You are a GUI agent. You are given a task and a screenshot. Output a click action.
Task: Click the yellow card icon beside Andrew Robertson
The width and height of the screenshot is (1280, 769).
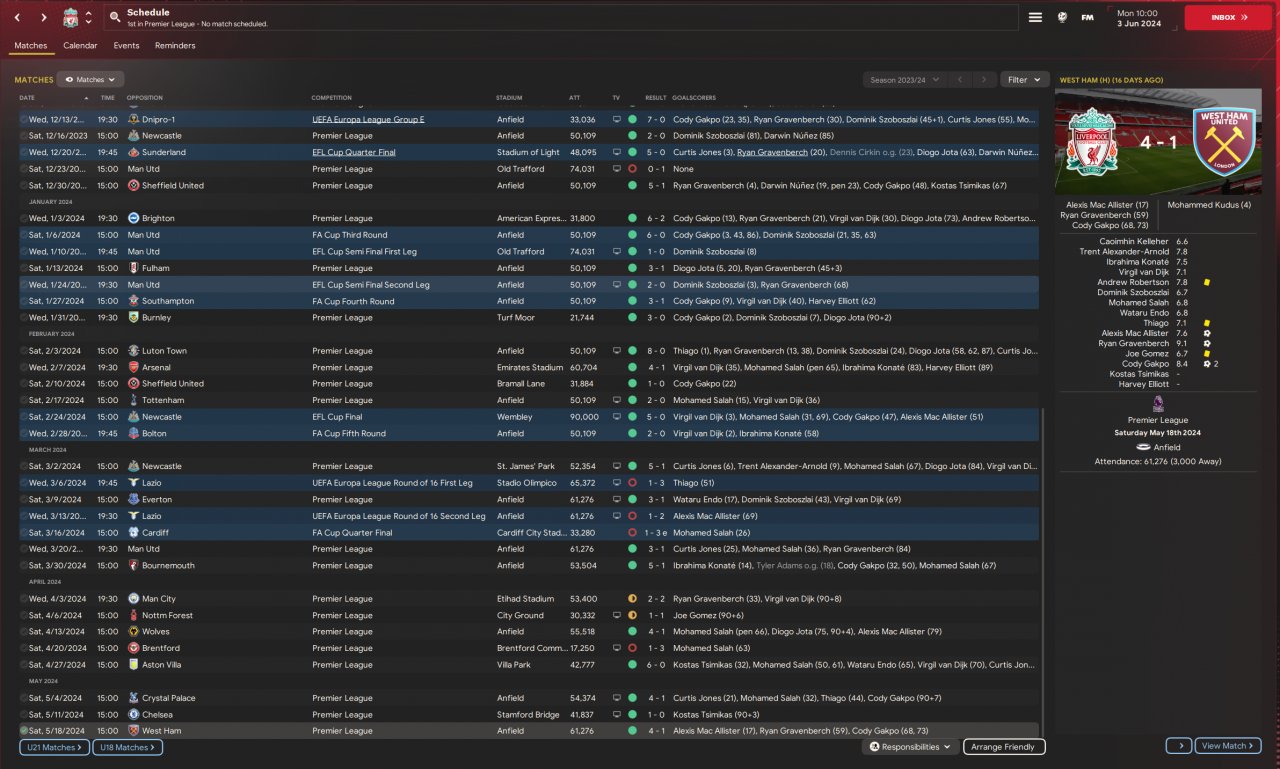(x=1207, y=282)
